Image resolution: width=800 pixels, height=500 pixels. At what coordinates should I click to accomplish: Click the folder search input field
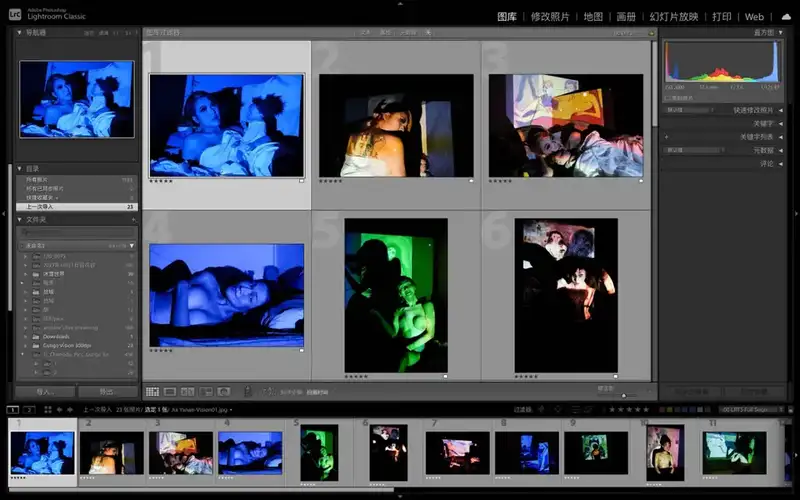[77, 232]
